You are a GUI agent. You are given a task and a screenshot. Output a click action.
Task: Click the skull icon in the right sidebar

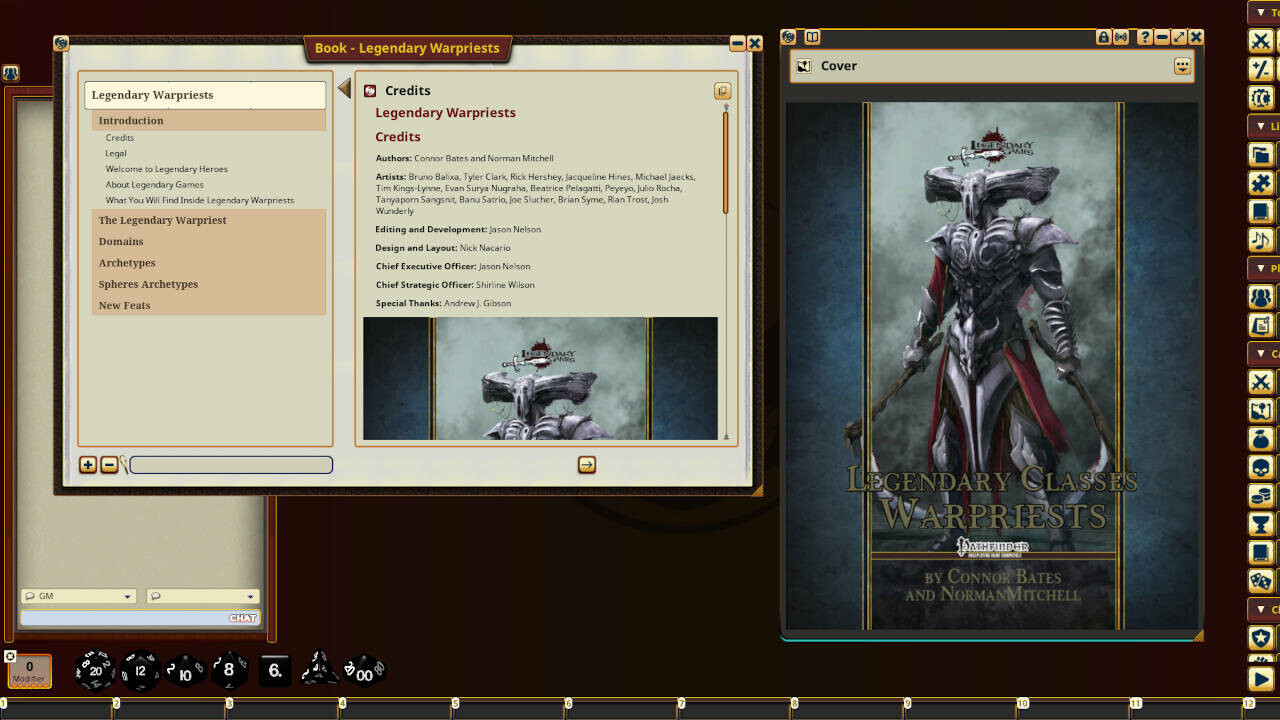tap(1259, 466)
